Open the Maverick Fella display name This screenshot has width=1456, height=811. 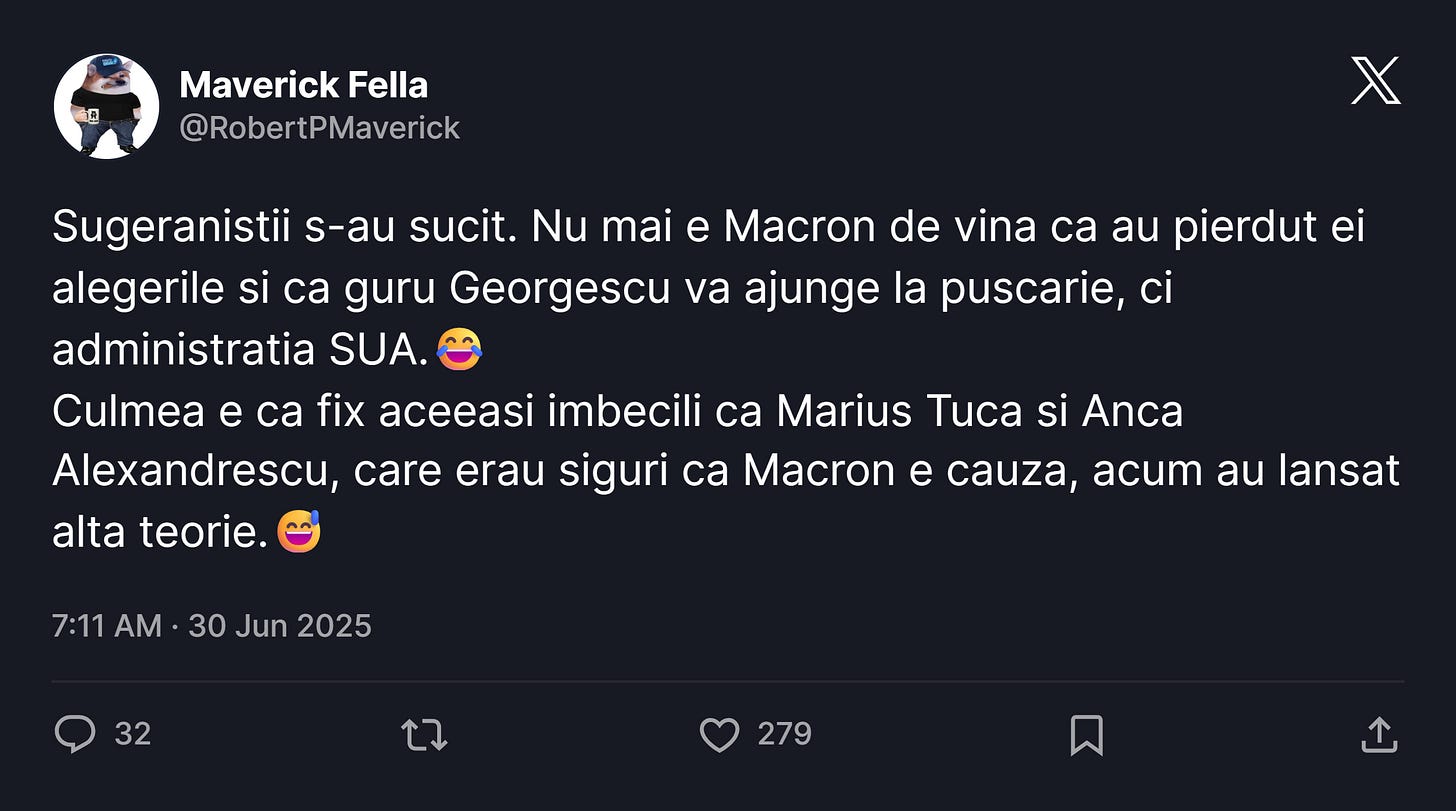click(x=304, y=85)
